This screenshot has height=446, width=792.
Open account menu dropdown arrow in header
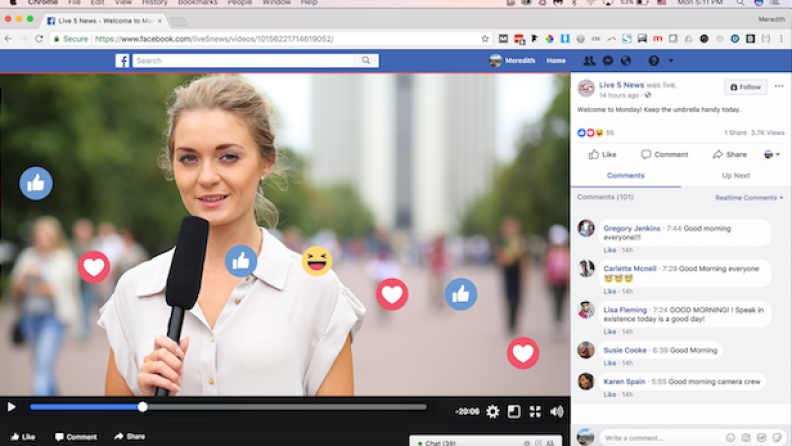pyautogui.click(x=671, y=61)
